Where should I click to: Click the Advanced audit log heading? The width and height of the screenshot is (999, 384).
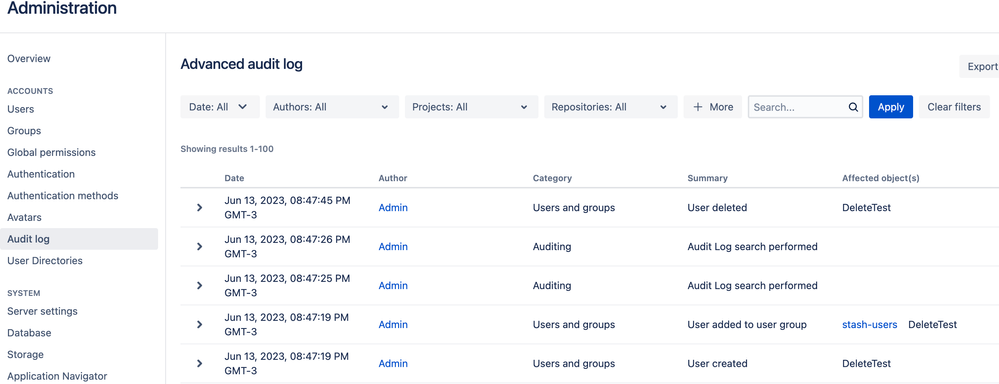coord(241,64)
